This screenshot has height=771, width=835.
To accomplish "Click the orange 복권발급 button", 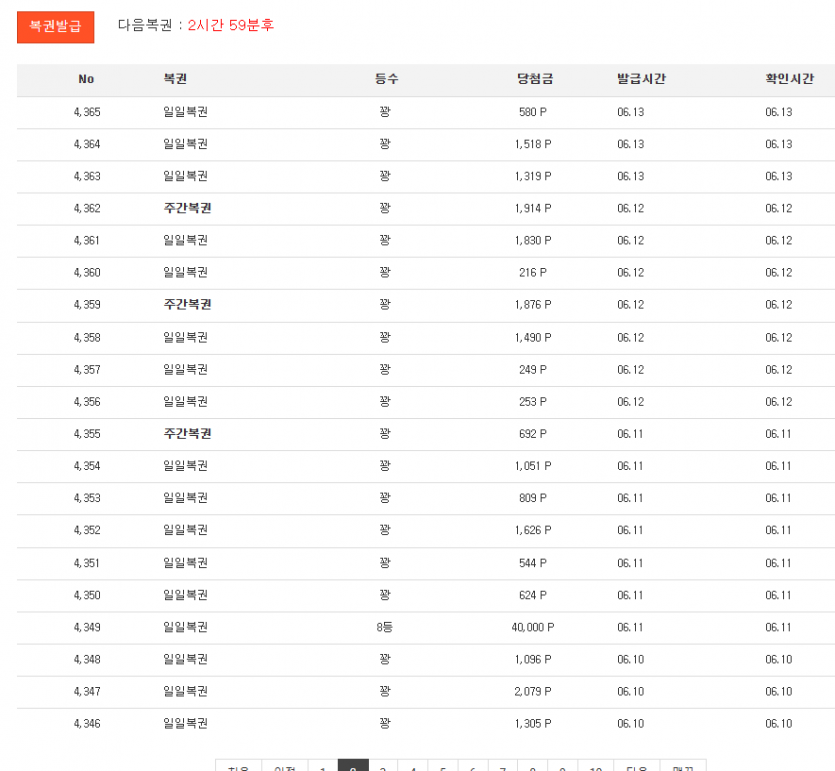I will pyautogui.click(x=55, y=27).
